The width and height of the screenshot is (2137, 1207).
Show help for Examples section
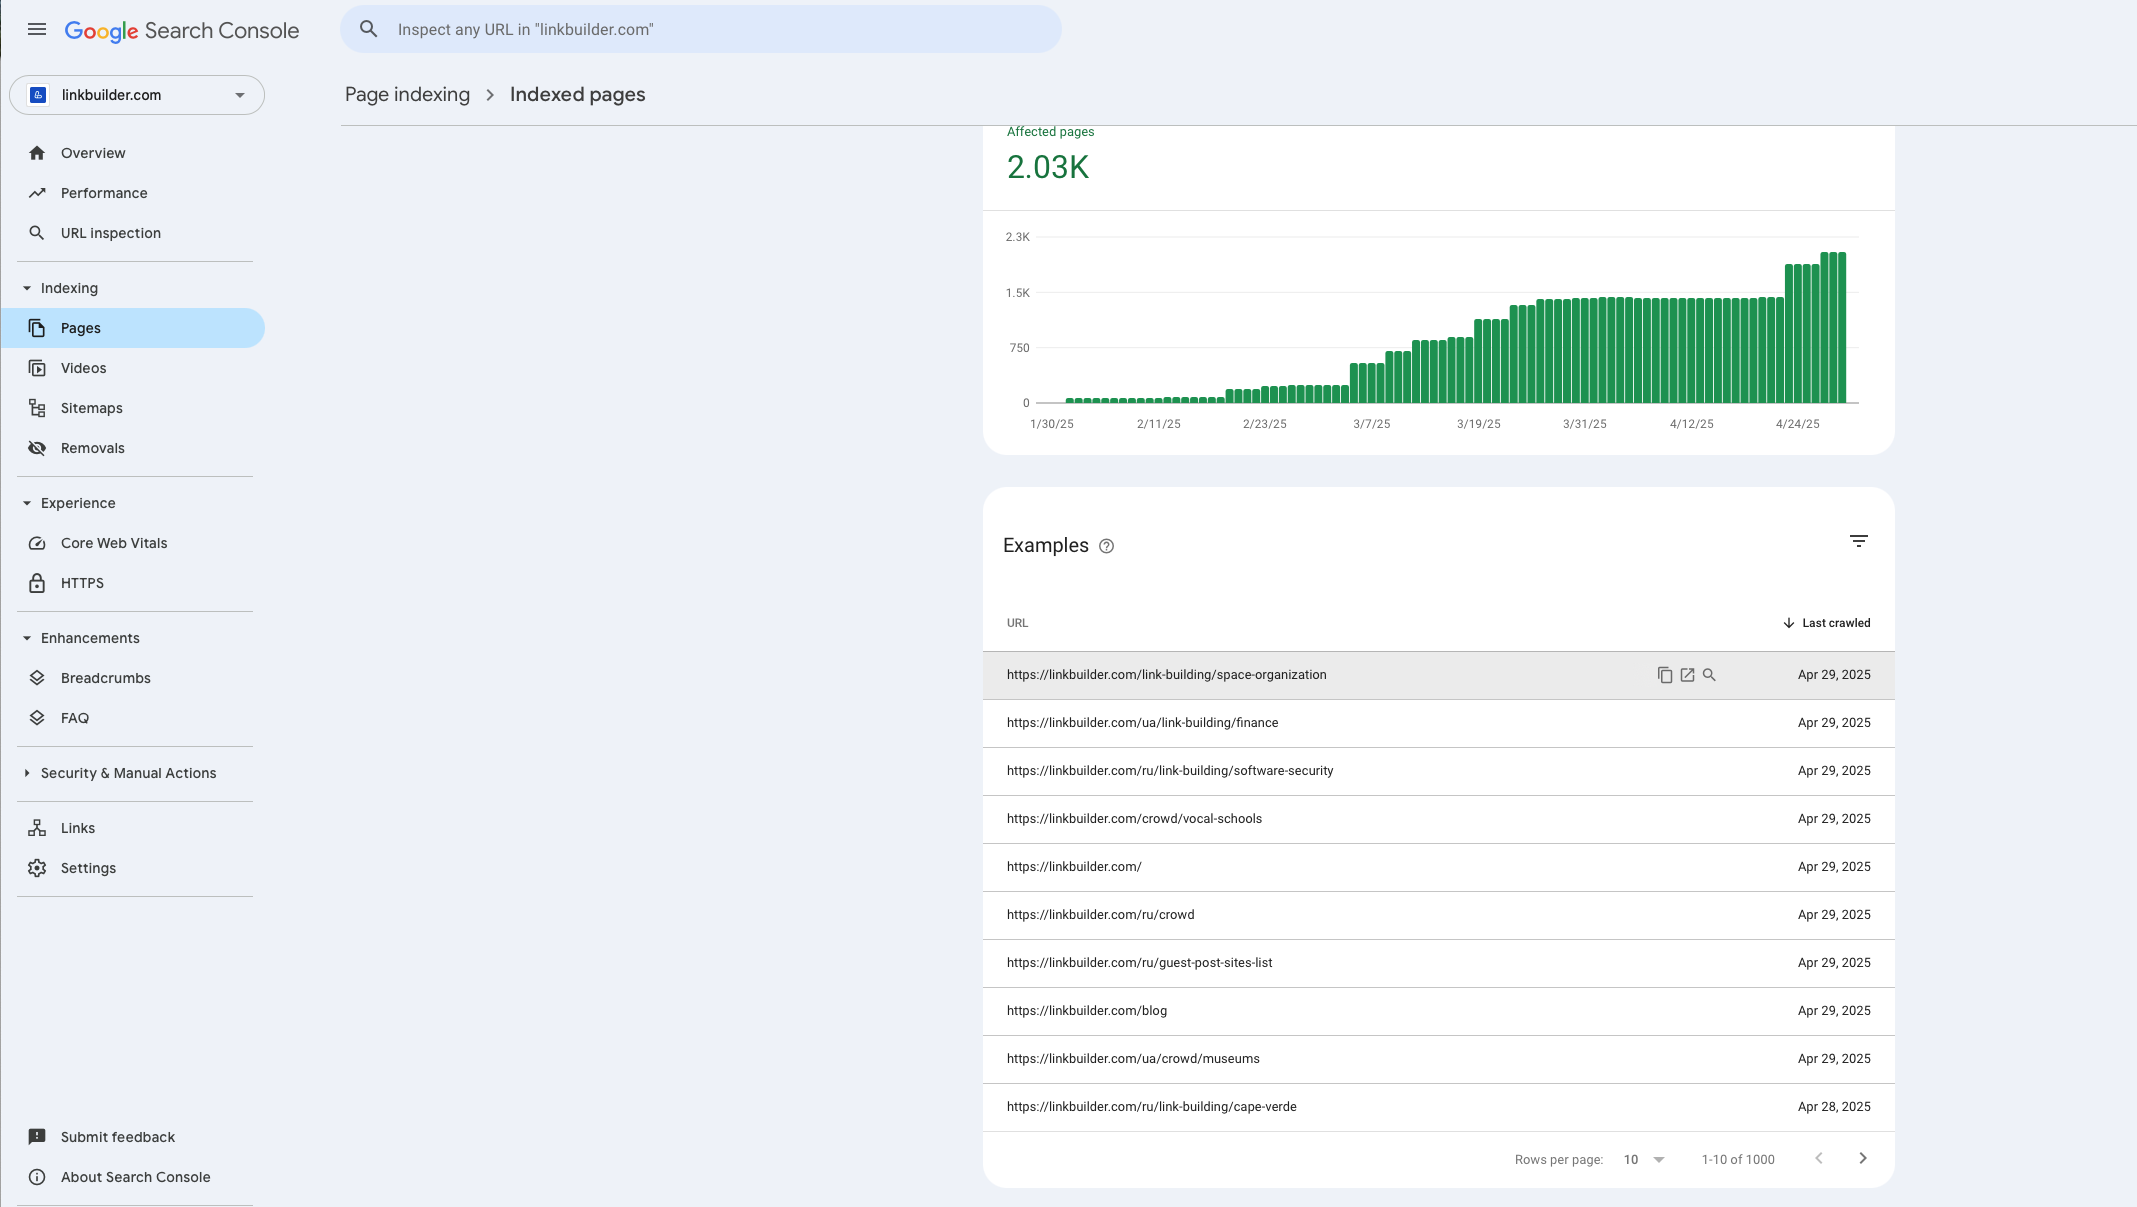click(1106, 546)
